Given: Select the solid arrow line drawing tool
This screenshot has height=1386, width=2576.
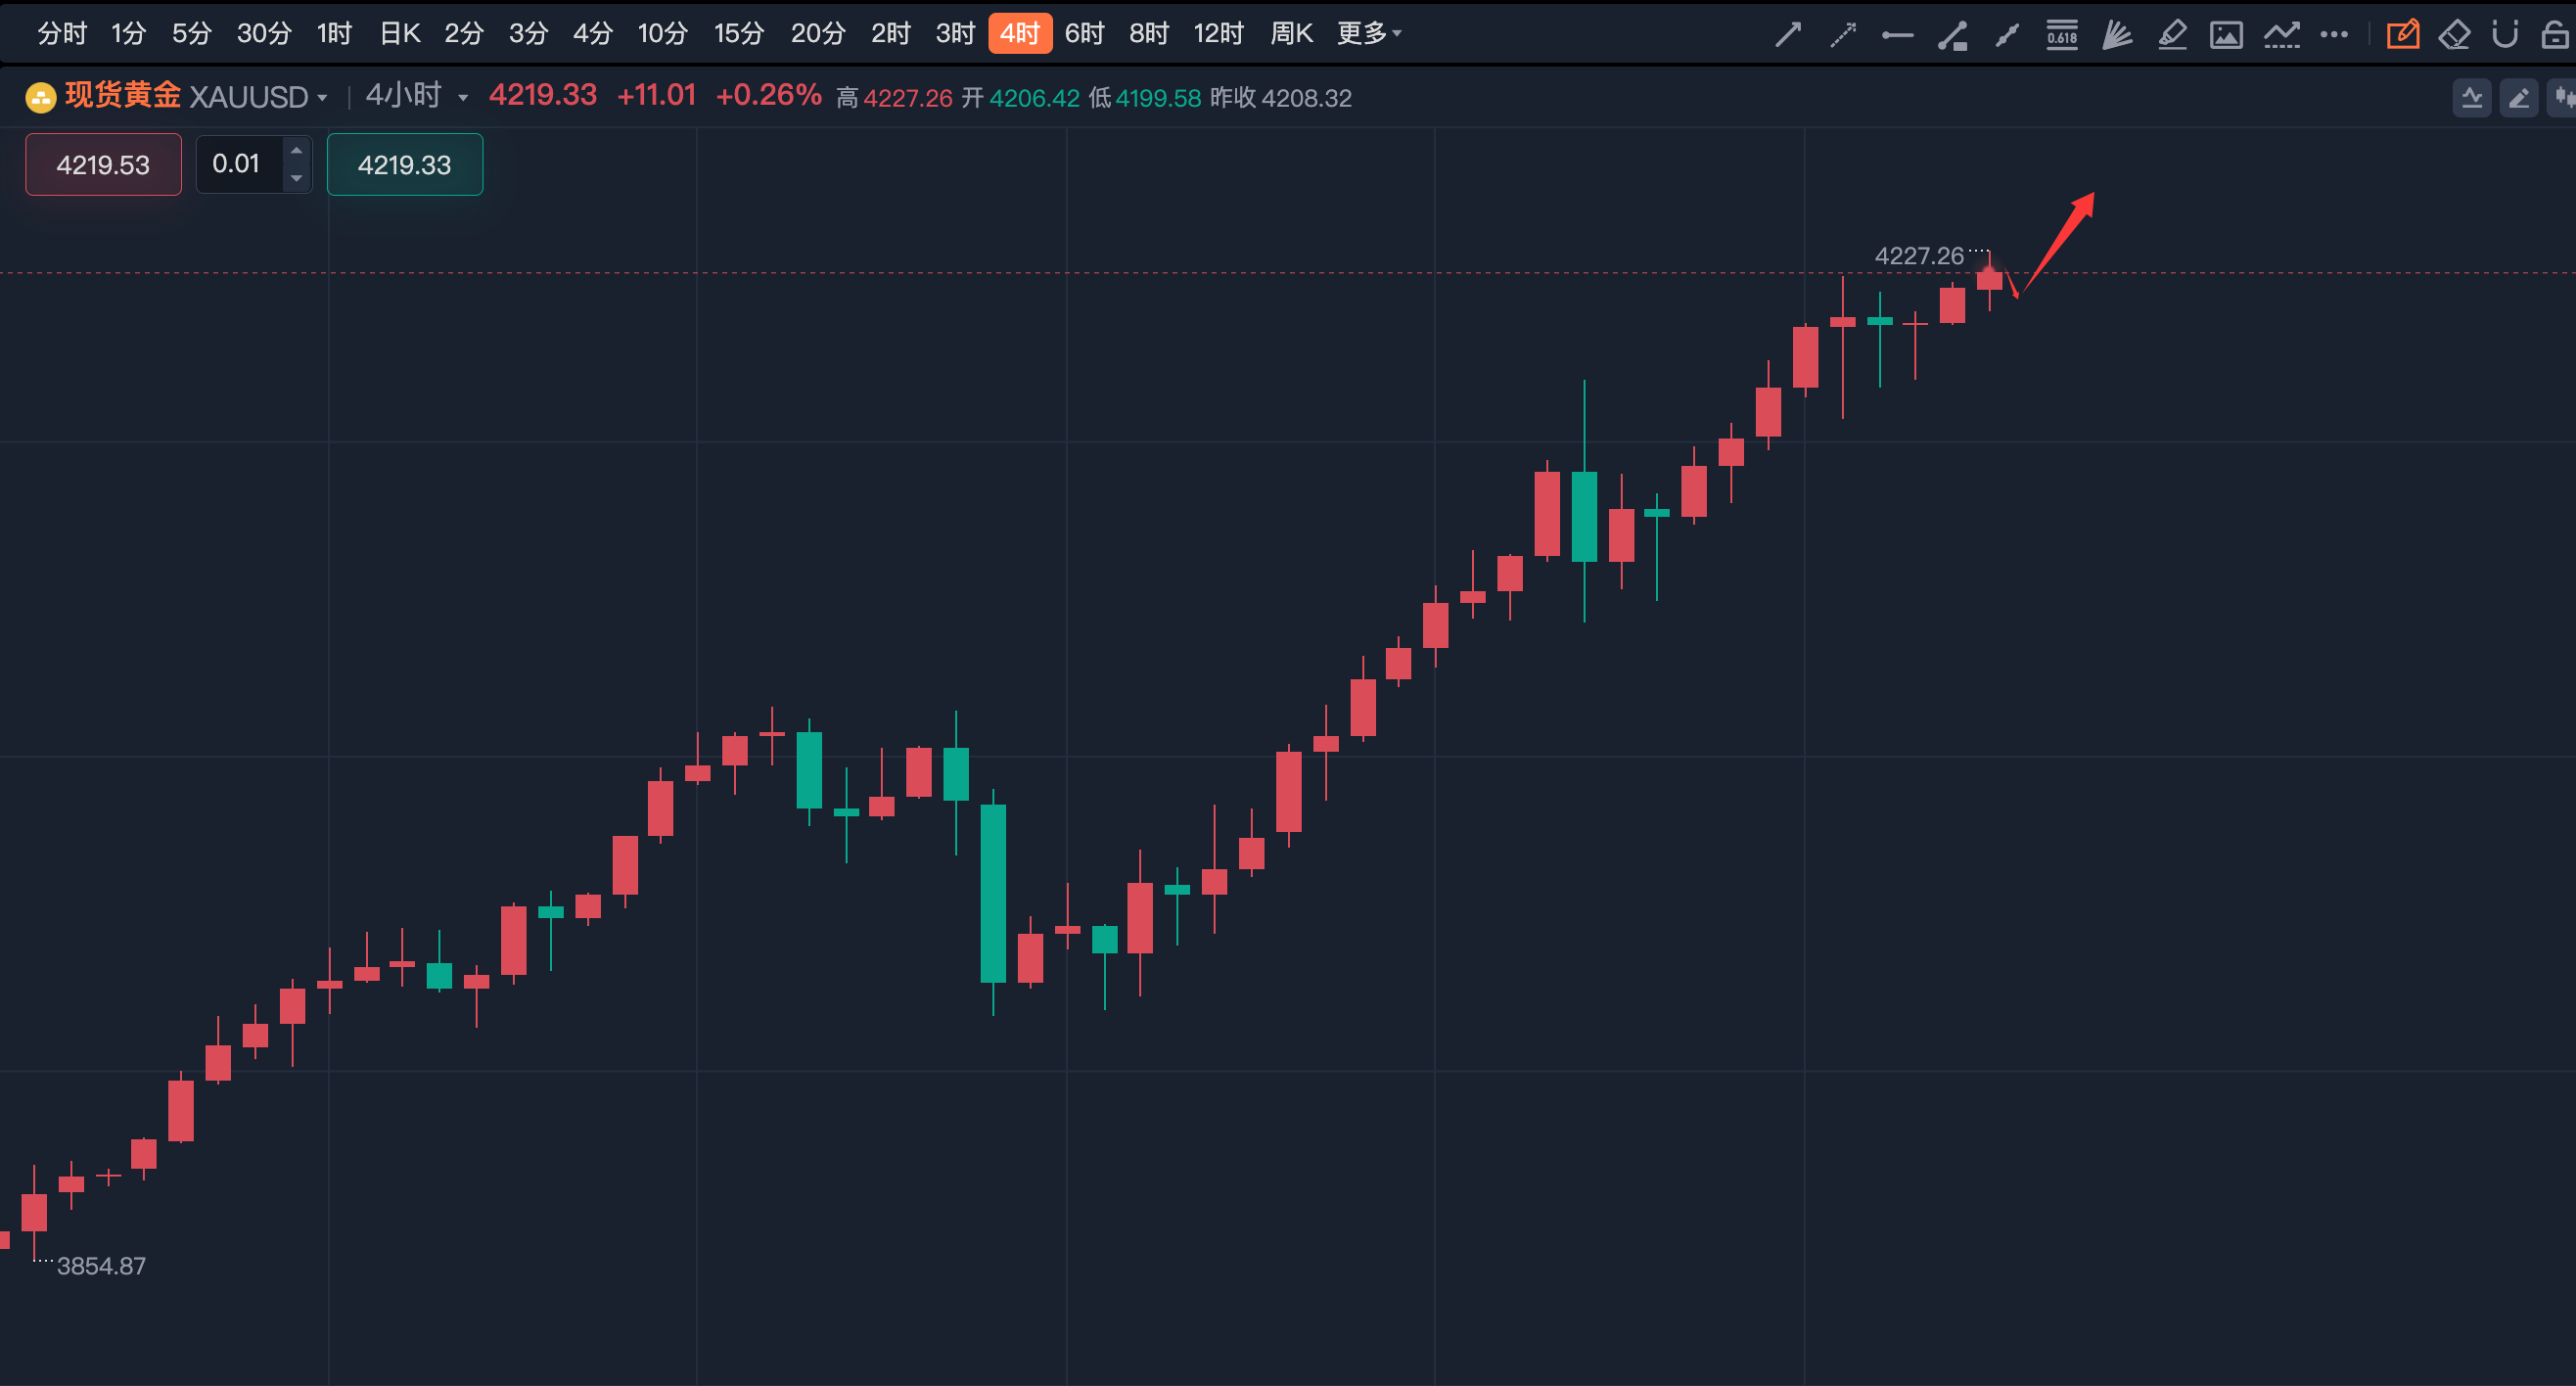Looking at the screenshot, I should 1788,35.
